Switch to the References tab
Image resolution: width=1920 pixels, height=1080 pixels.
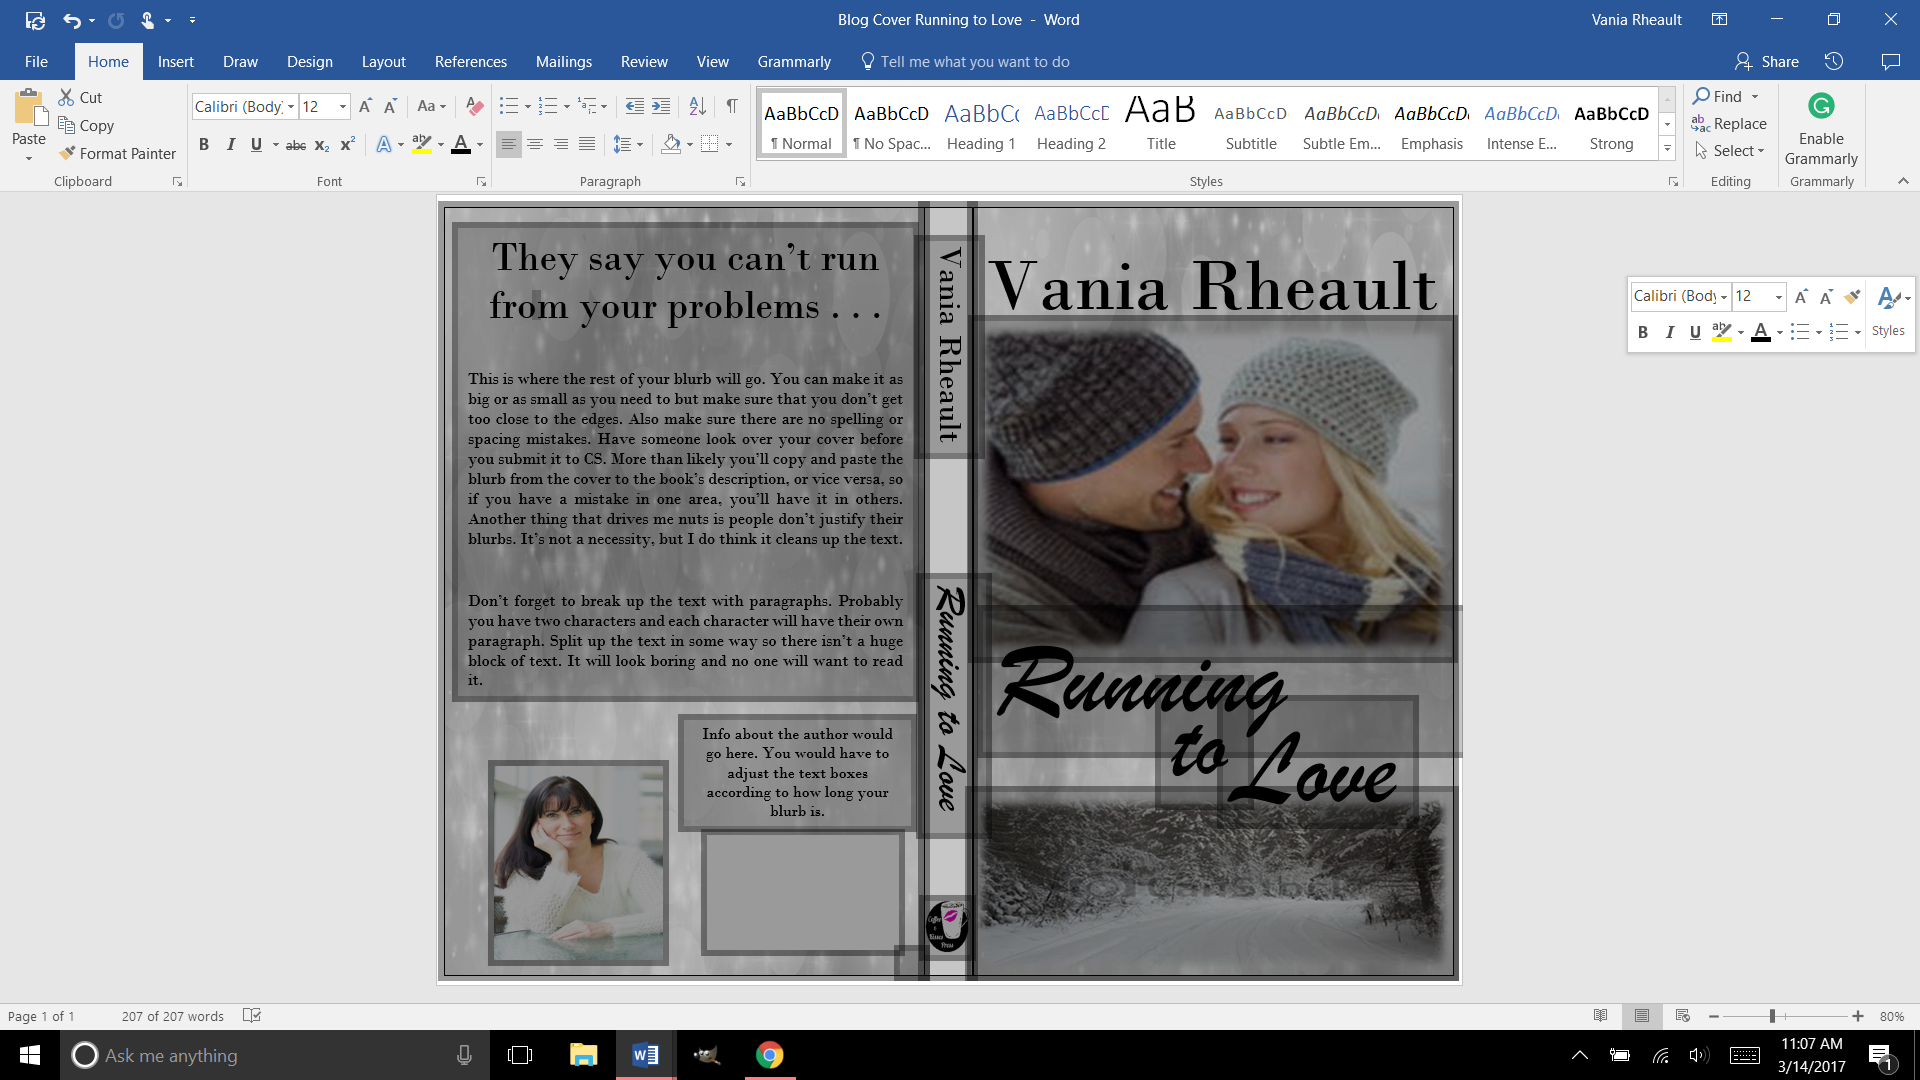(x=471, y=62)
